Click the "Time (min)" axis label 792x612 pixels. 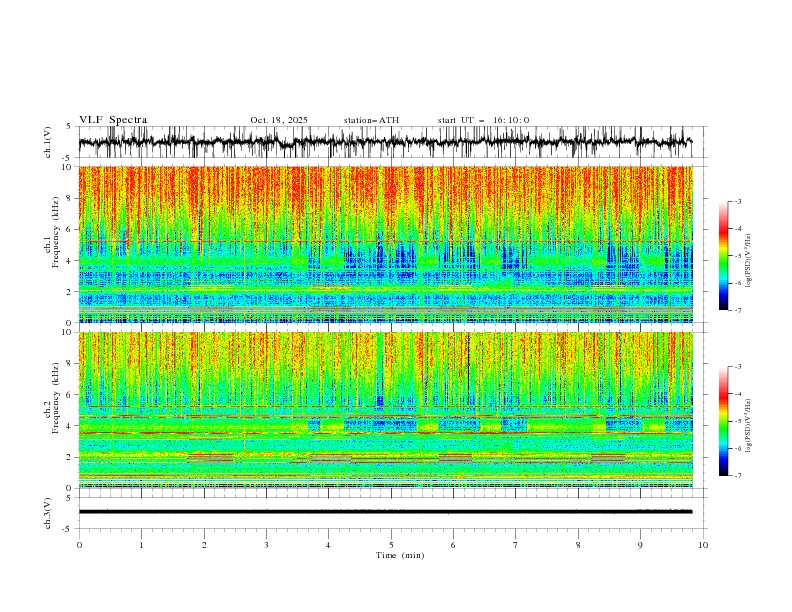pos(400,555)
